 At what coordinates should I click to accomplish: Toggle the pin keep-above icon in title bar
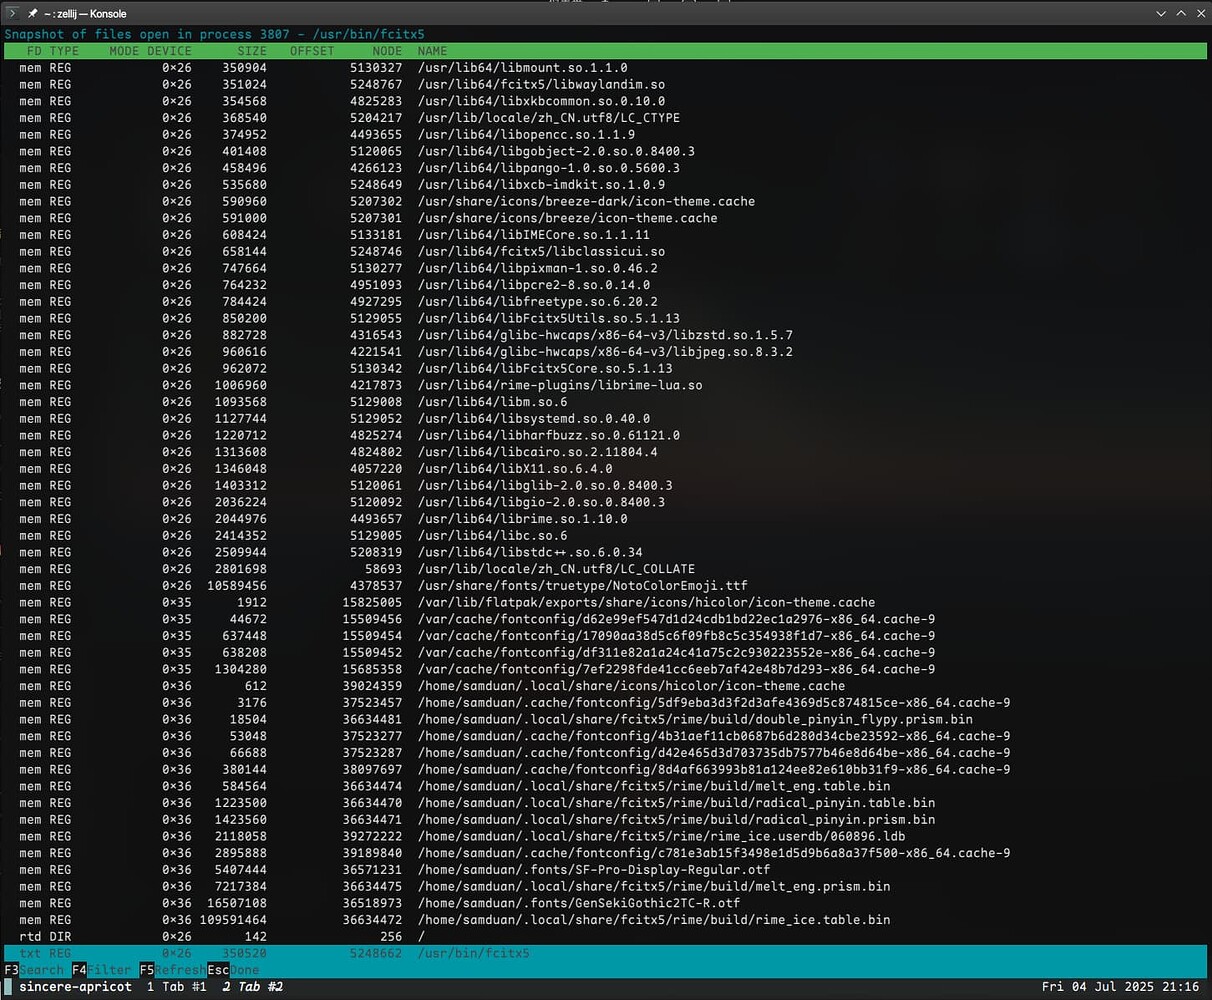[32, 13]
